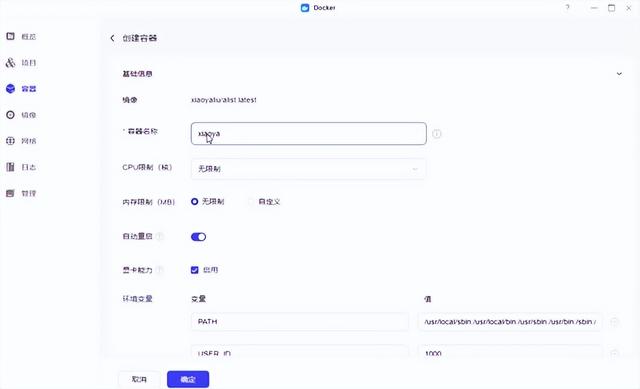The image size is (640, 389).
Task: Open the 概览 overview section in sidebar
Action: click(21, 37)
